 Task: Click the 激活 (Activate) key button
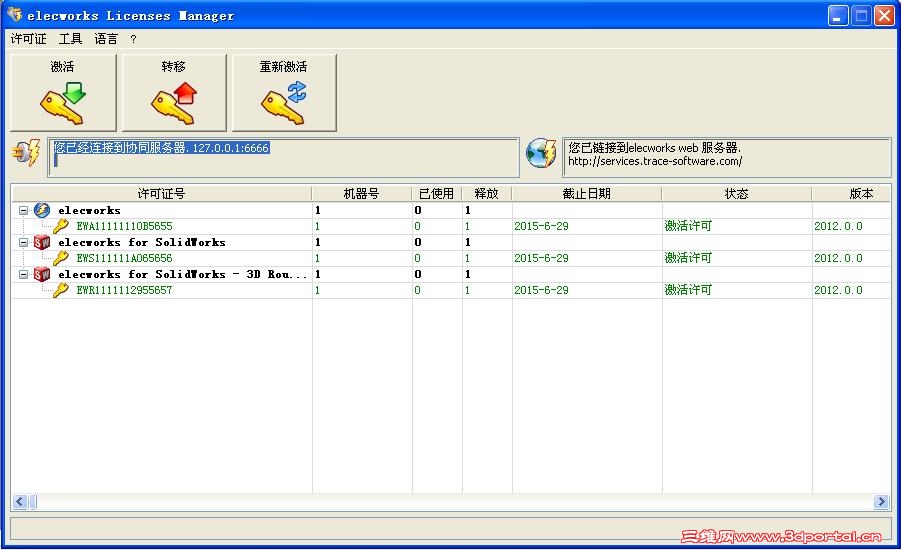pyautogui.click(x=63, y=93)
